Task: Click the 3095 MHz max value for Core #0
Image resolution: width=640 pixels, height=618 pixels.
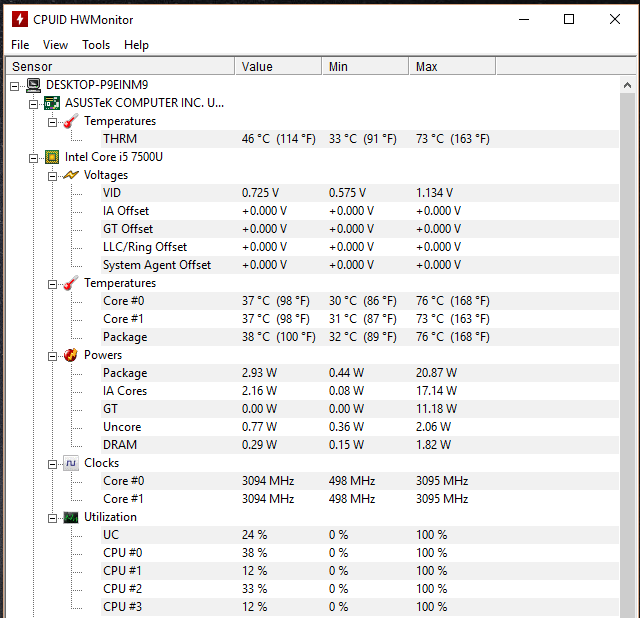Action: tap(442, 481)
